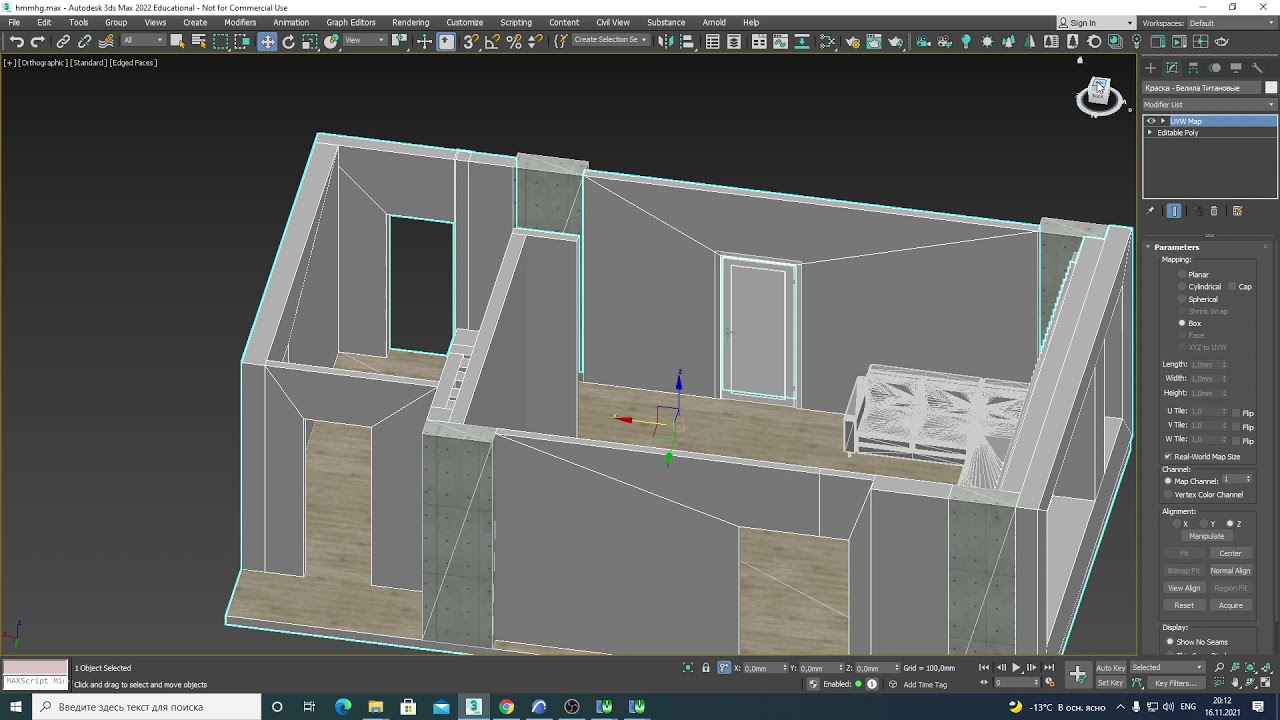Open Create Selection Set dropdown

tap(610, 41)
